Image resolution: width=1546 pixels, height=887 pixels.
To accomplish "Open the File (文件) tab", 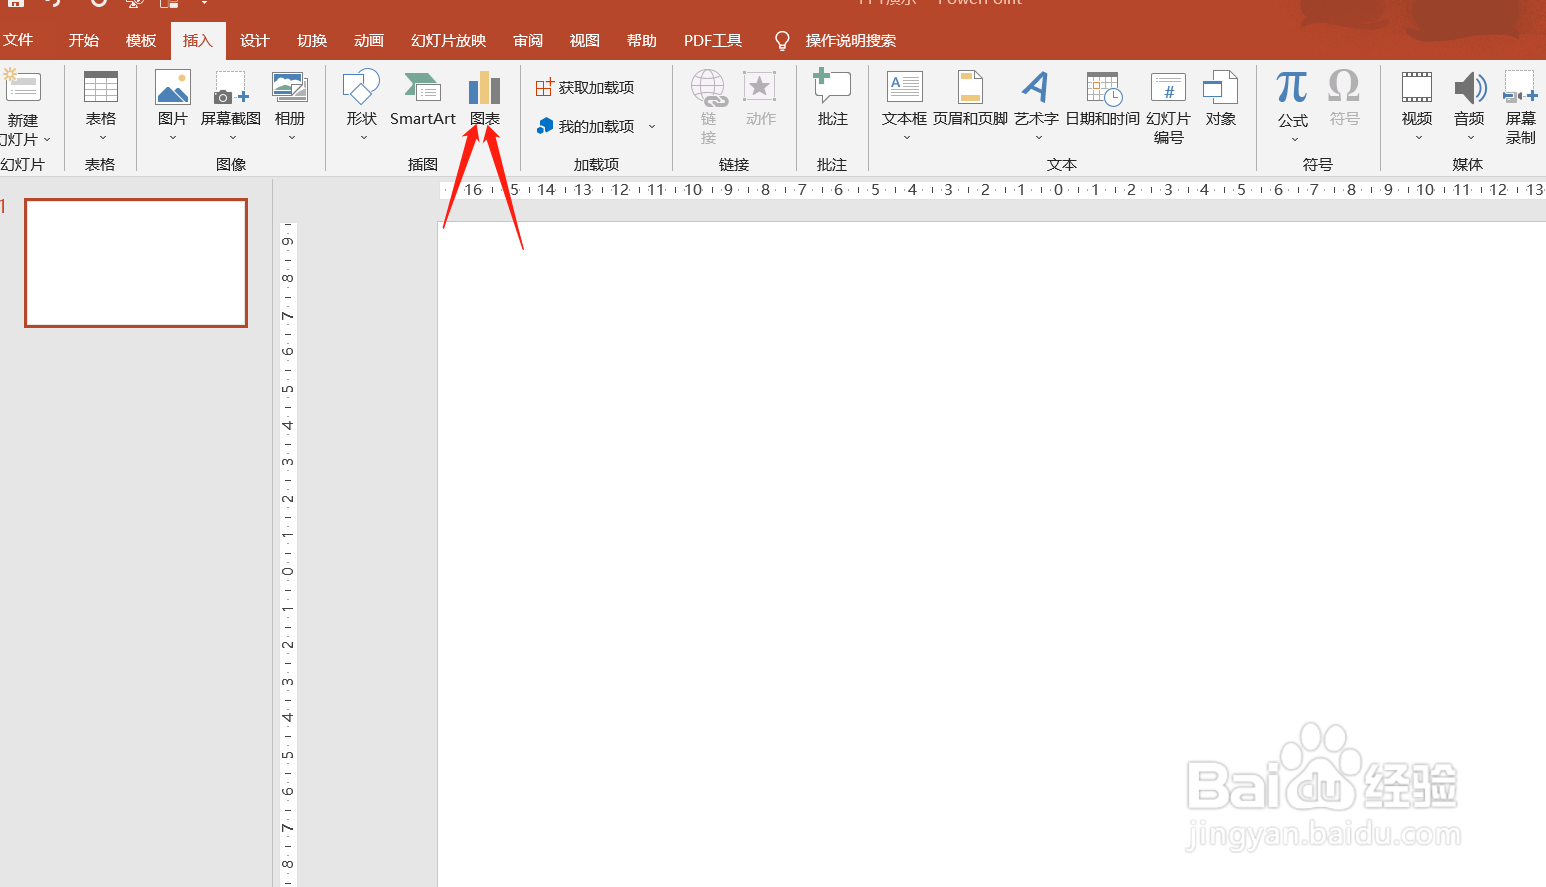I will pos(18,40).
